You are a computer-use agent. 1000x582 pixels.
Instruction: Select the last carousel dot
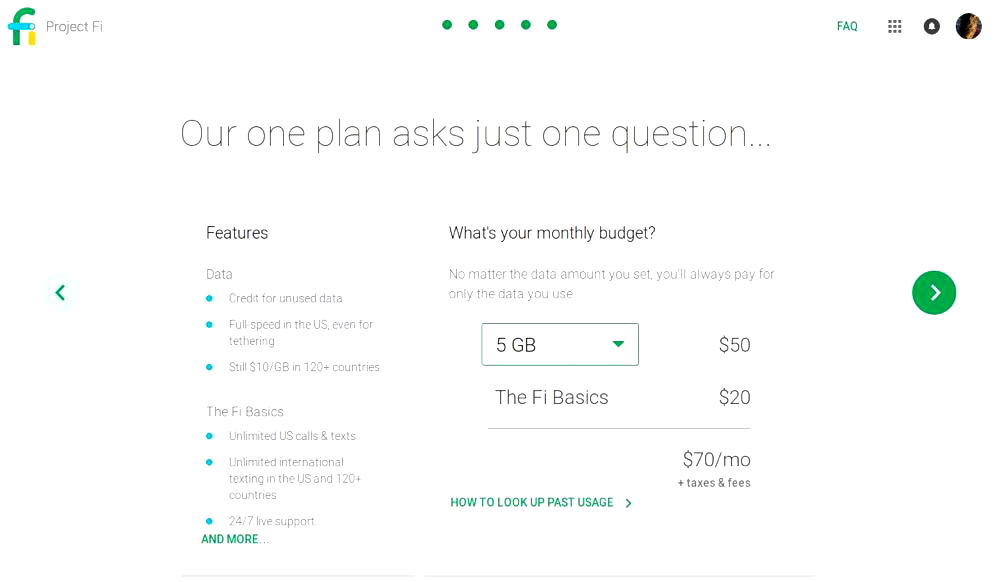(x=551, y=24)
